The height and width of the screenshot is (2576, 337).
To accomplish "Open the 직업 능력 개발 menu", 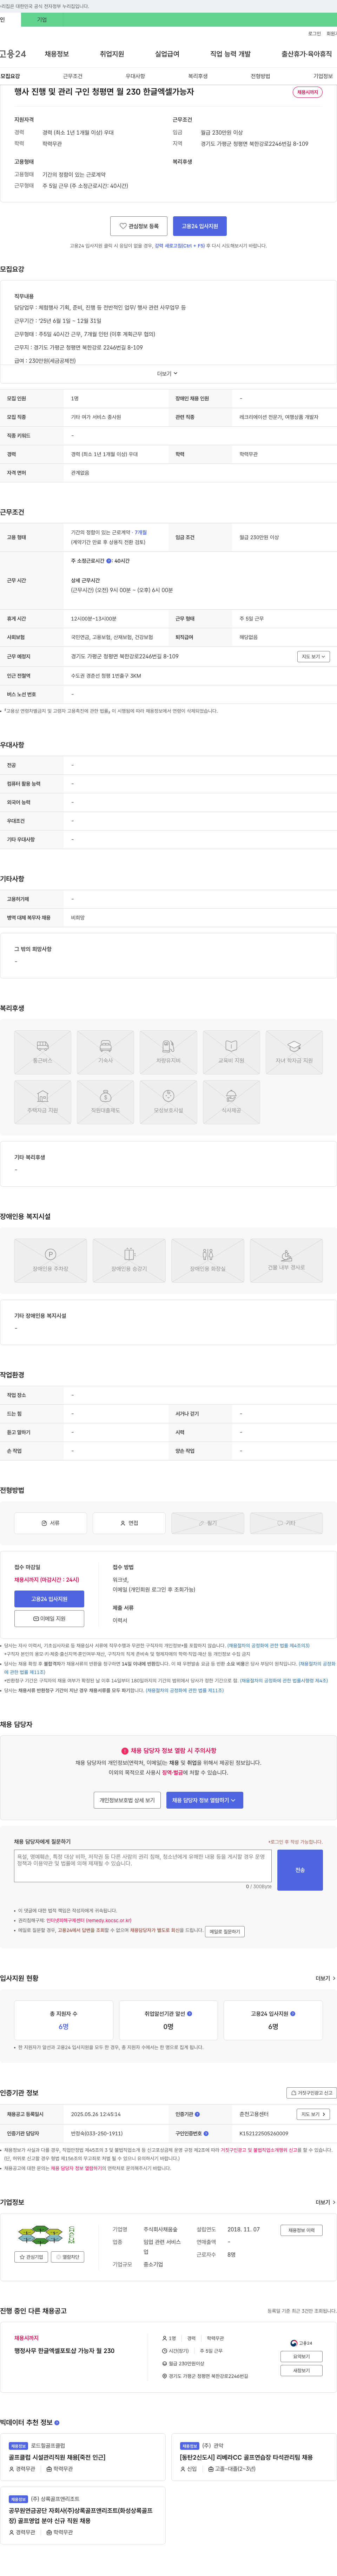I will point(230,54).
